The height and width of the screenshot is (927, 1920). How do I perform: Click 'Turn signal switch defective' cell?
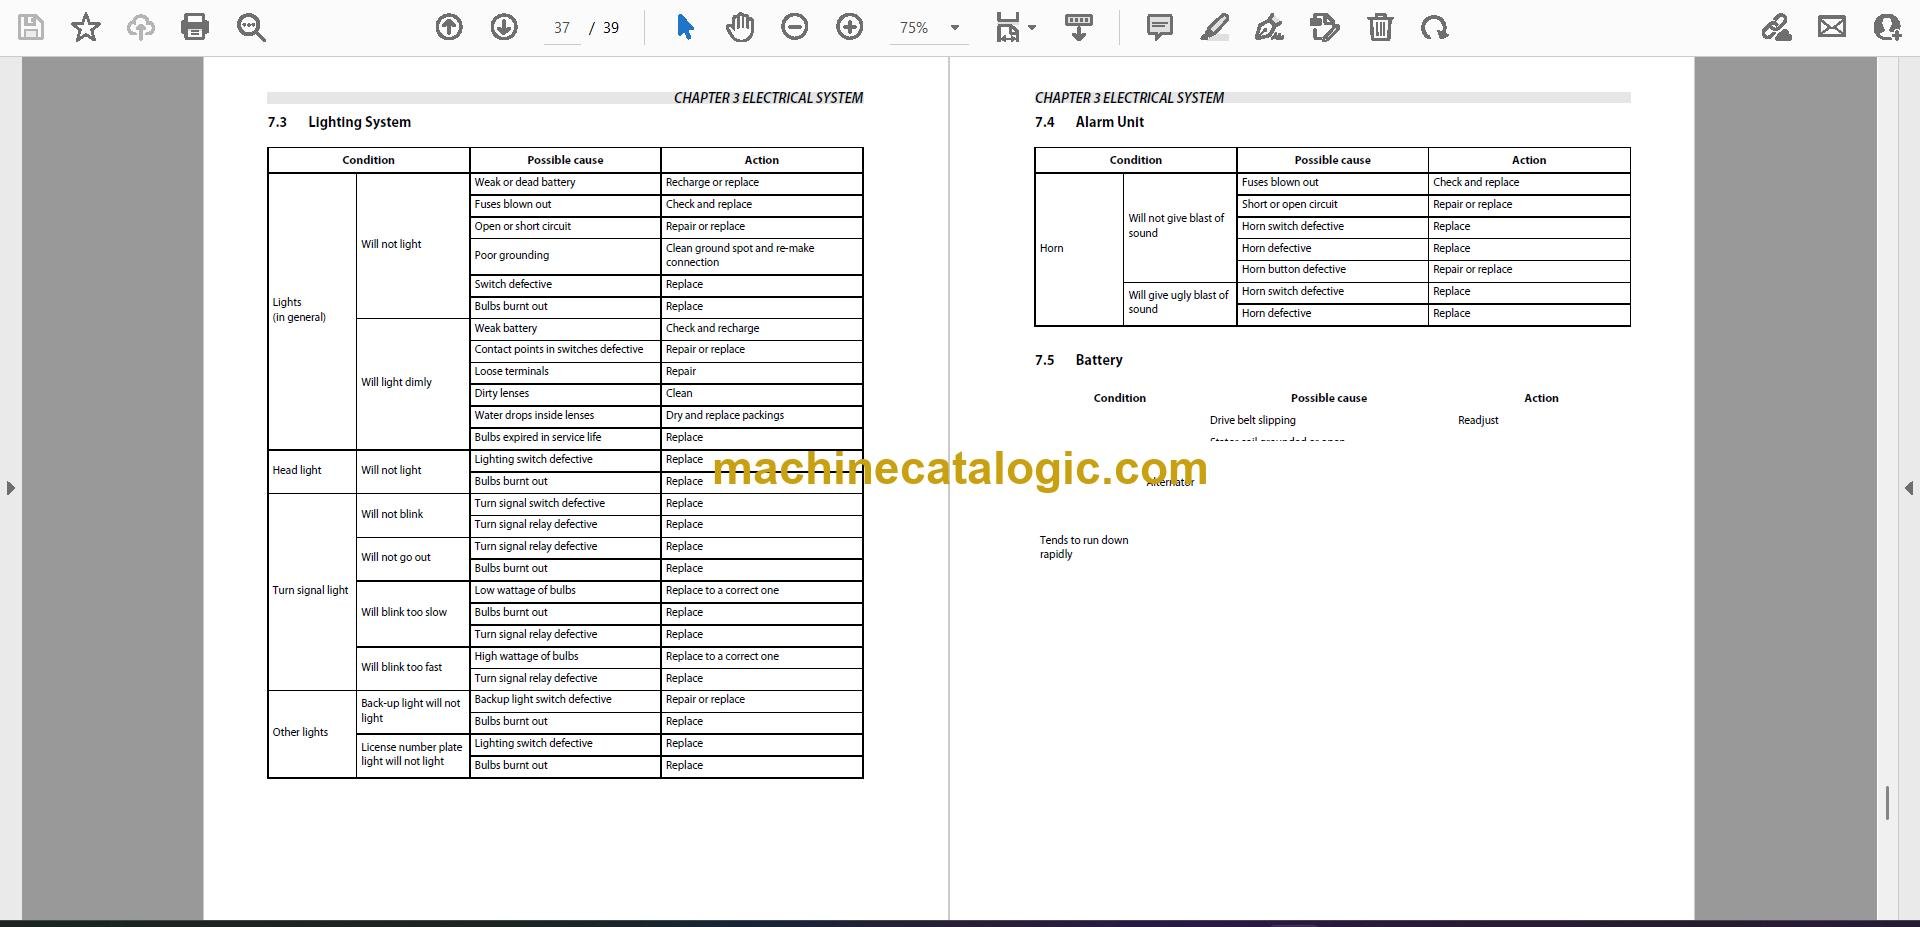click(x=565, y=504)
